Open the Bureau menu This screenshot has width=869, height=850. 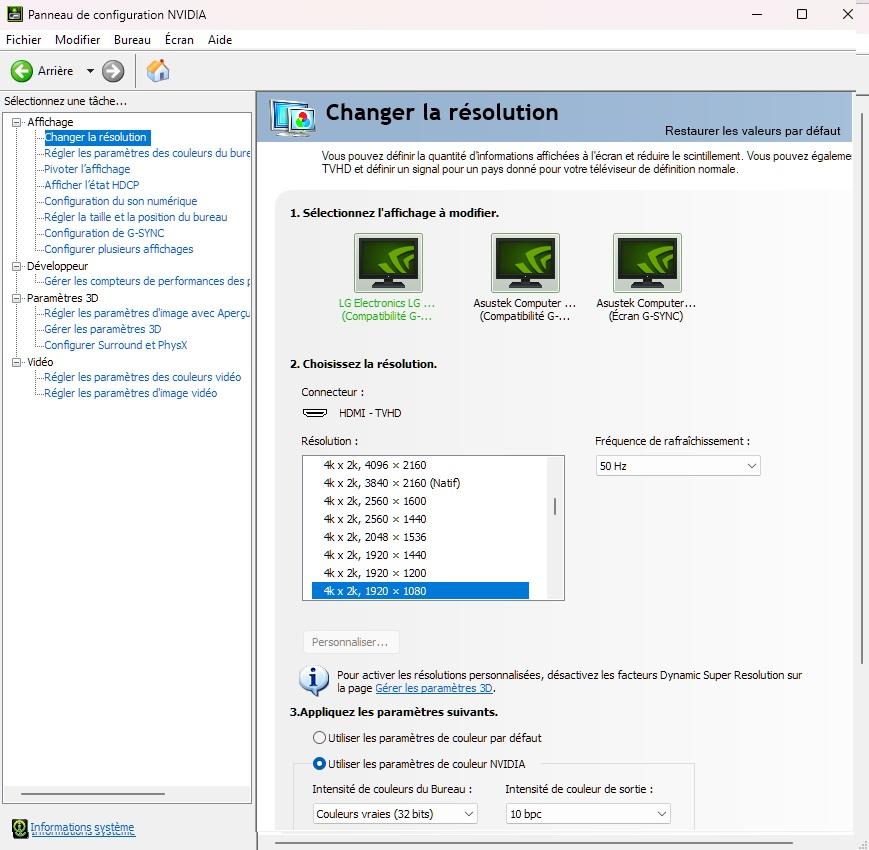coord(132,40)
